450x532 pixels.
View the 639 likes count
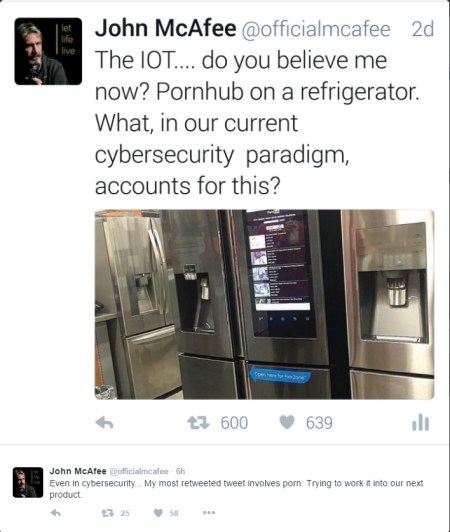[319, 423]
